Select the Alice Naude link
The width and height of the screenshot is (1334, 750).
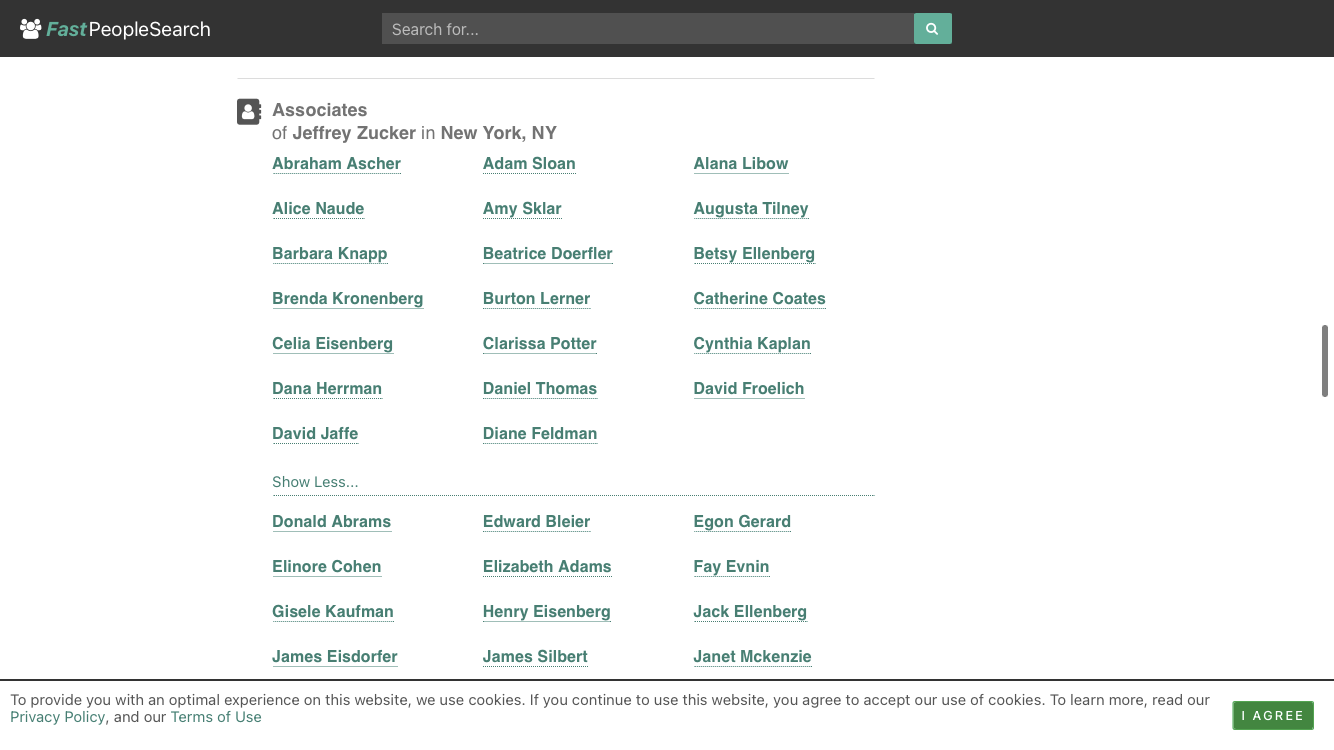point(318,208)
